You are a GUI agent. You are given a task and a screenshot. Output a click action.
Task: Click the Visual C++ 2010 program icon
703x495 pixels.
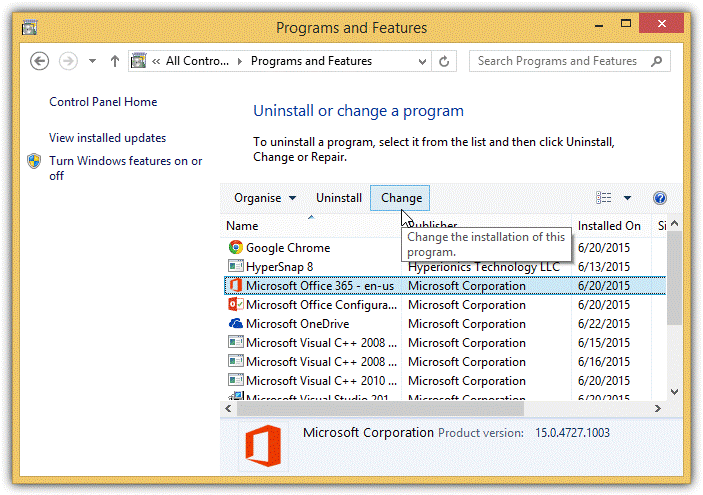pos(236,380)
